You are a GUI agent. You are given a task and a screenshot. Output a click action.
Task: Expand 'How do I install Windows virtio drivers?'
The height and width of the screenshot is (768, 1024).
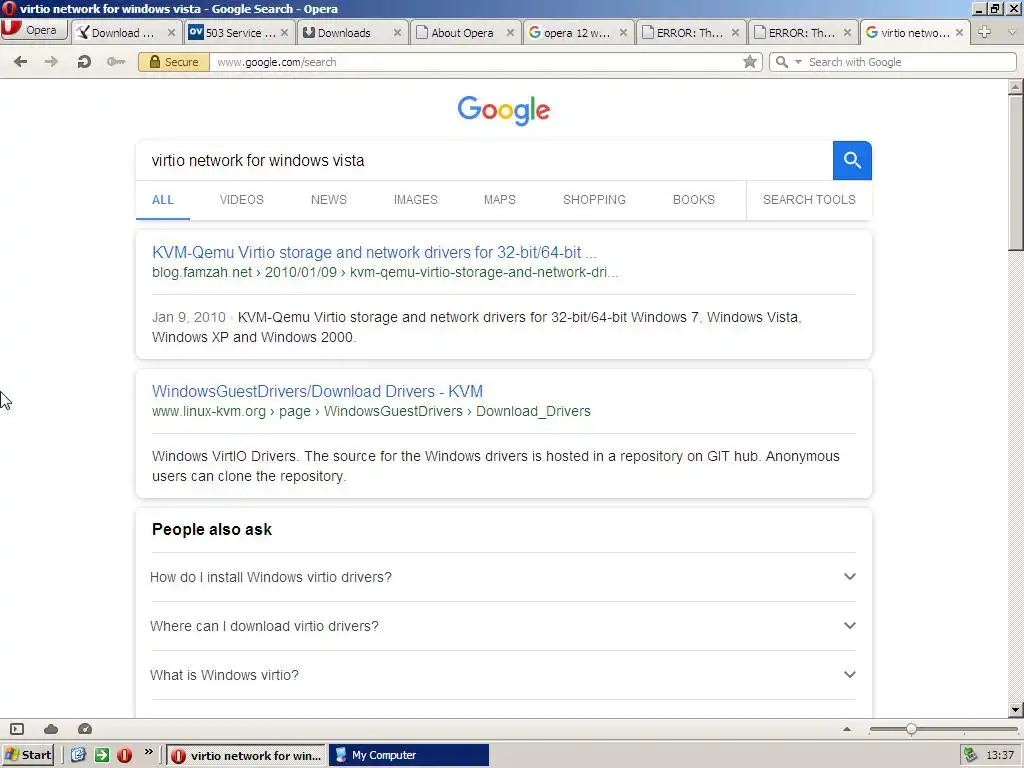point(503,577)
